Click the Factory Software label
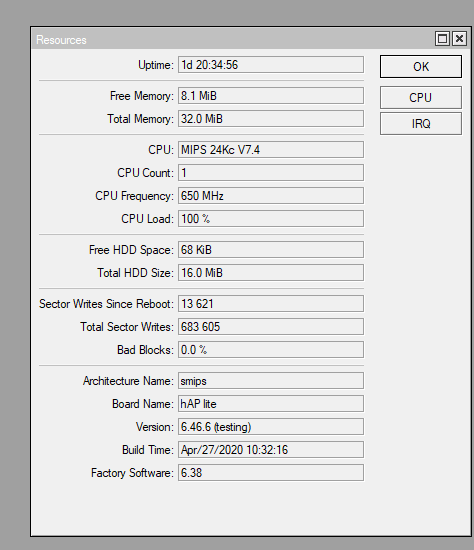This screenshot has height=550, width=474. (132, 473)
